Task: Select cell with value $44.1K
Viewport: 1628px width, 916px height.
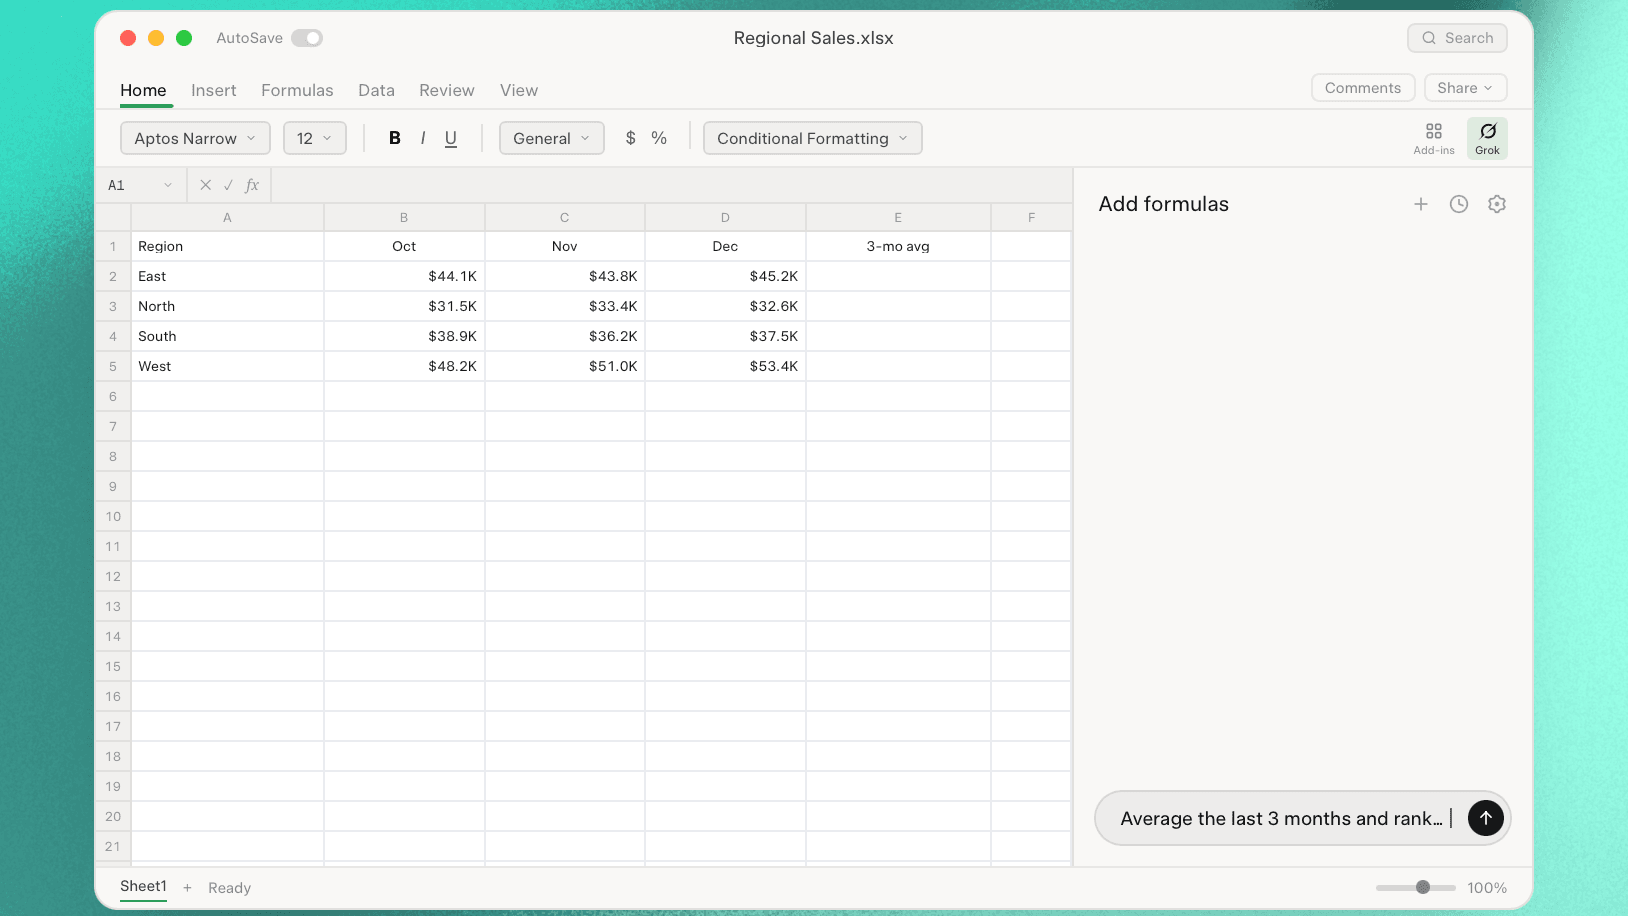Action: click(x=404, y=276)
